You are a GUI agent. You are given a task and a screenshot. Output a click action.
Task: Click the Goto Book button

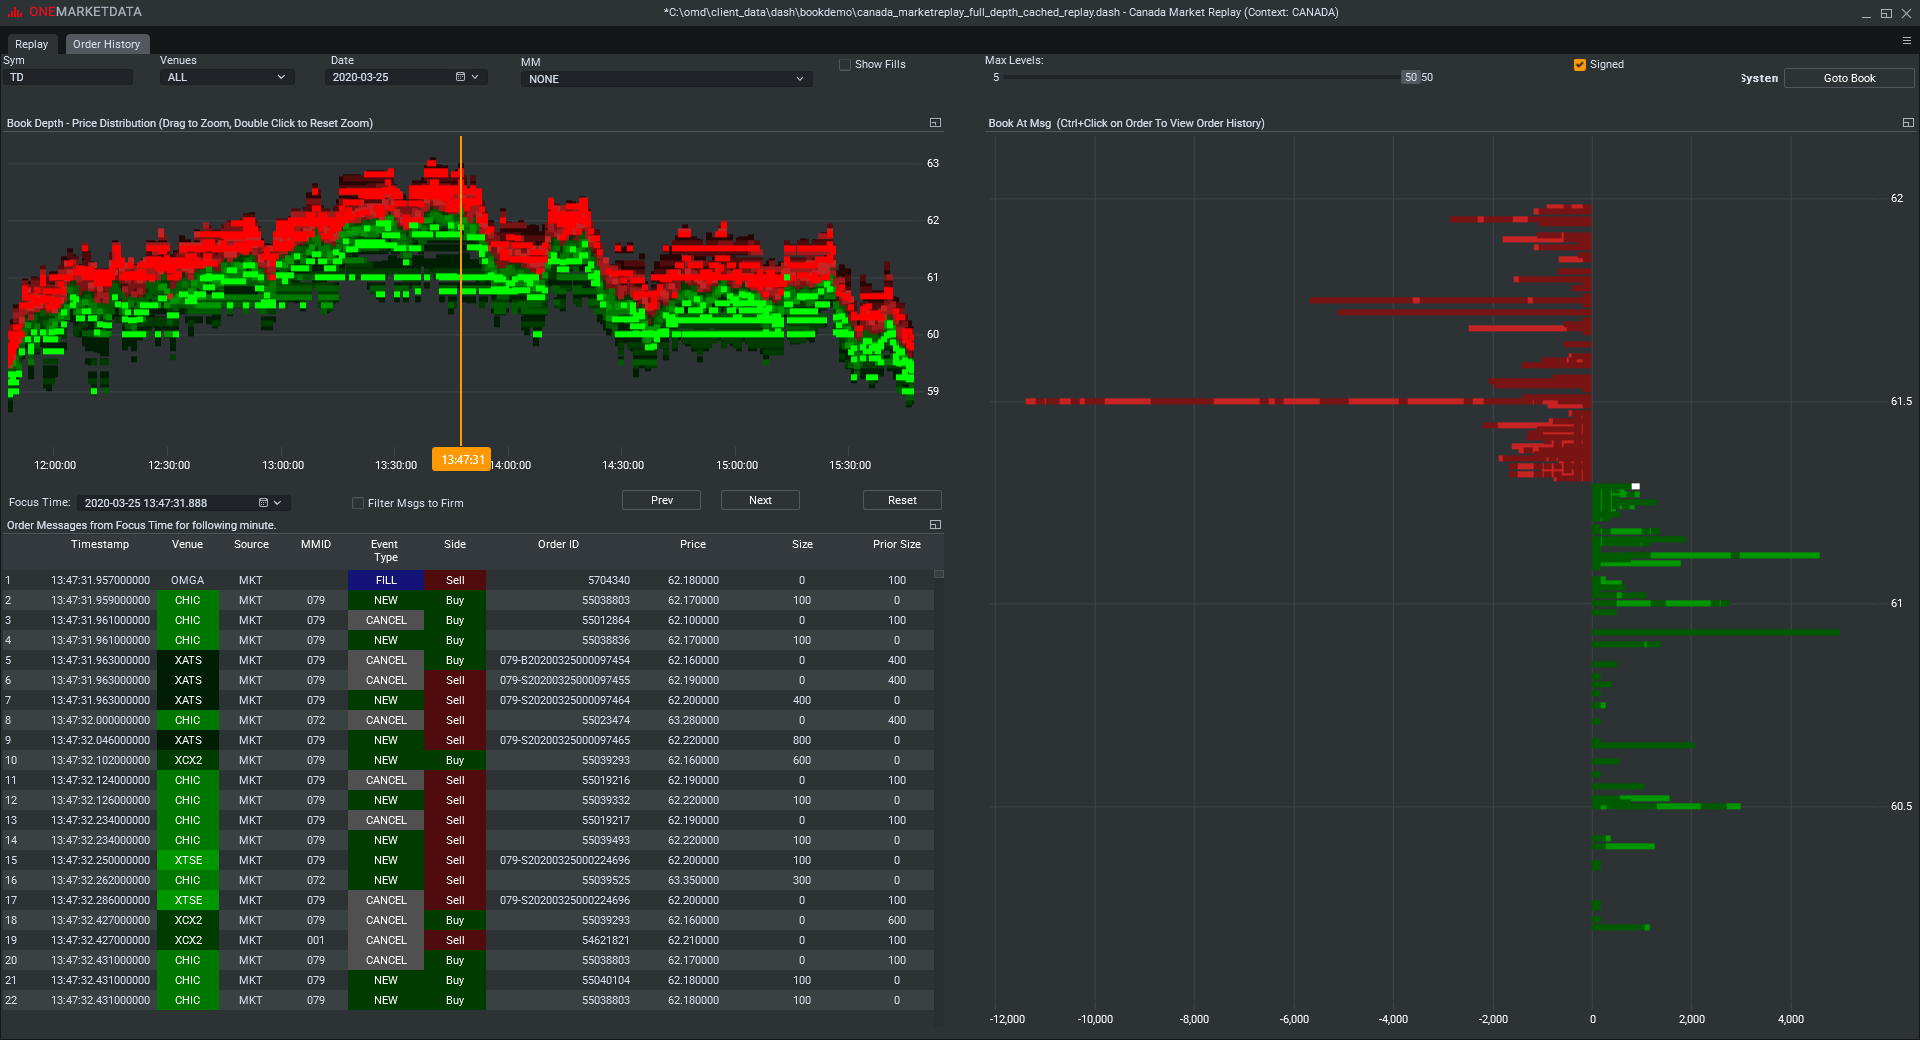pos(1848,77)
